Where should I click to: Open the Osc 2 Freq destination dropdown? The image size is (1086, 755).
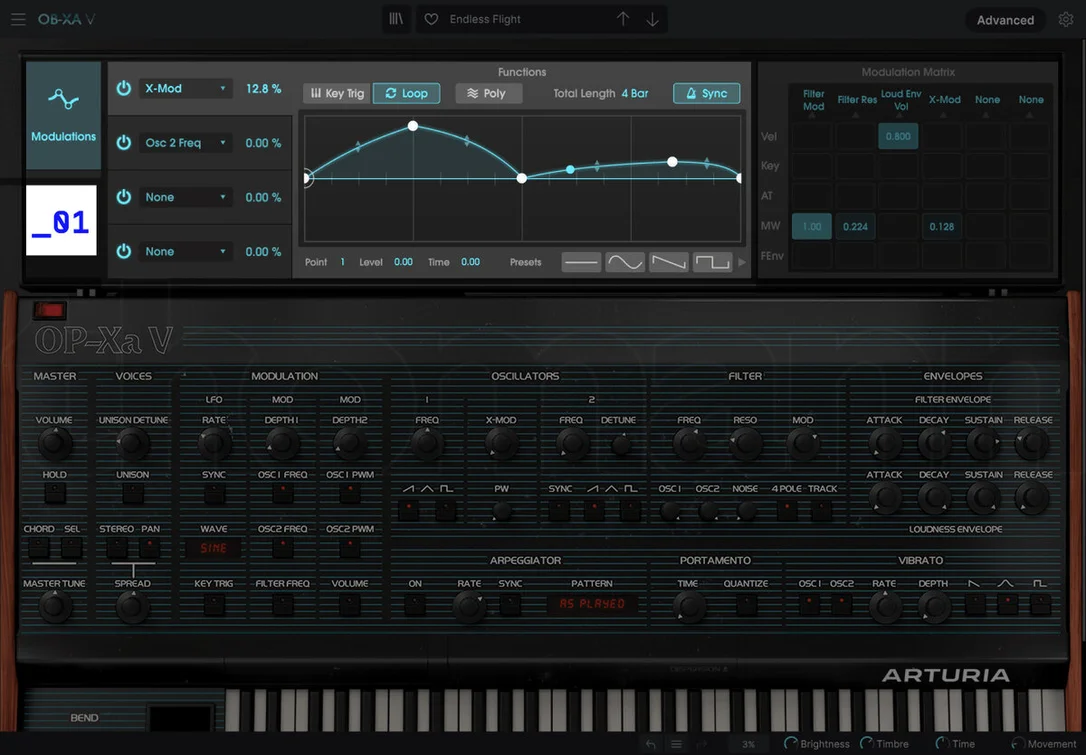(184, 143)
